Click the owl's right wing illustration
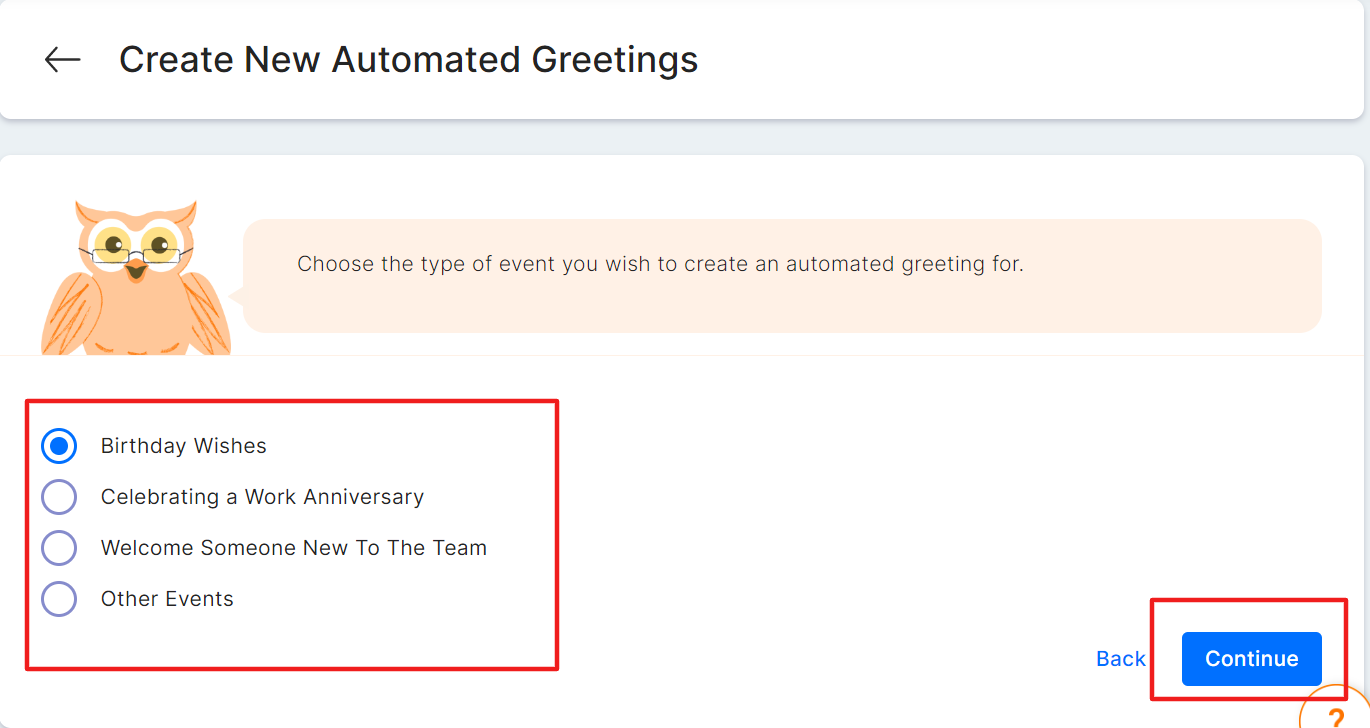The width and height of the screenshot is (1370, 728). tap(205, 310)
